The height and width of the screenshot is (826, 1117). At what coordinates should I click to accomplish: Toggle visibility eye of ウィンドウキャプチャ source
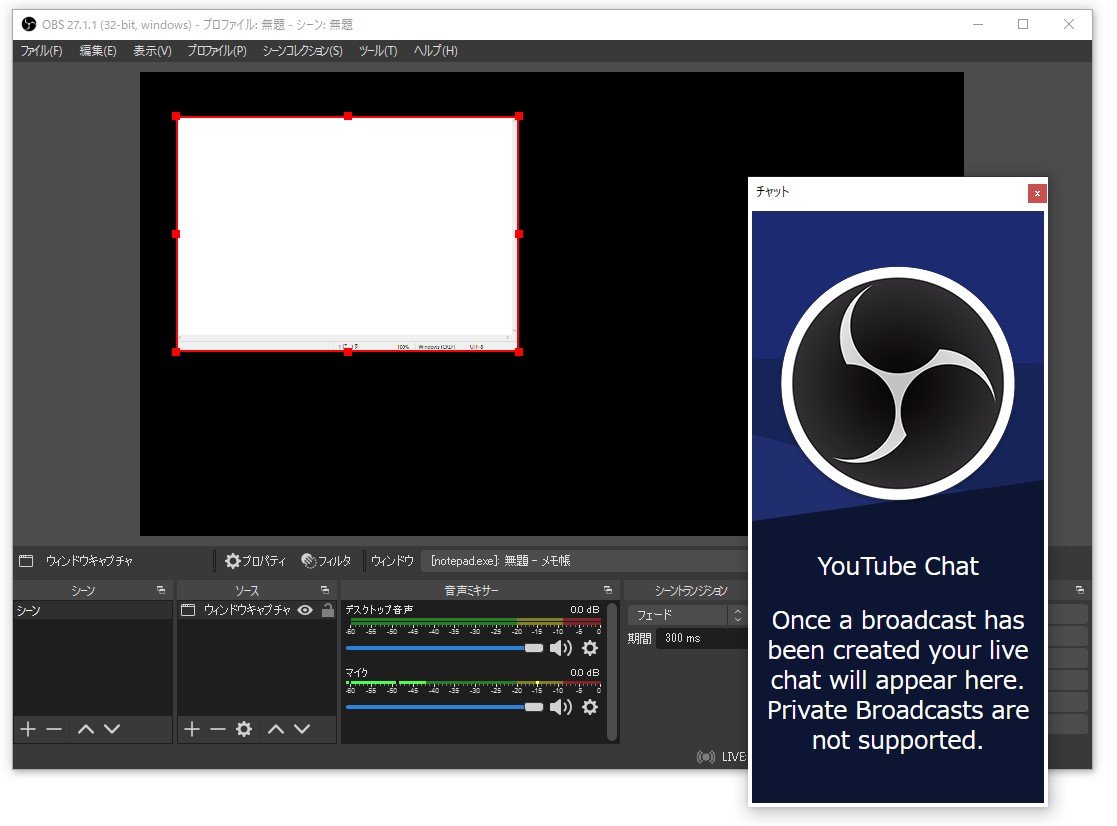pos(305,610)
